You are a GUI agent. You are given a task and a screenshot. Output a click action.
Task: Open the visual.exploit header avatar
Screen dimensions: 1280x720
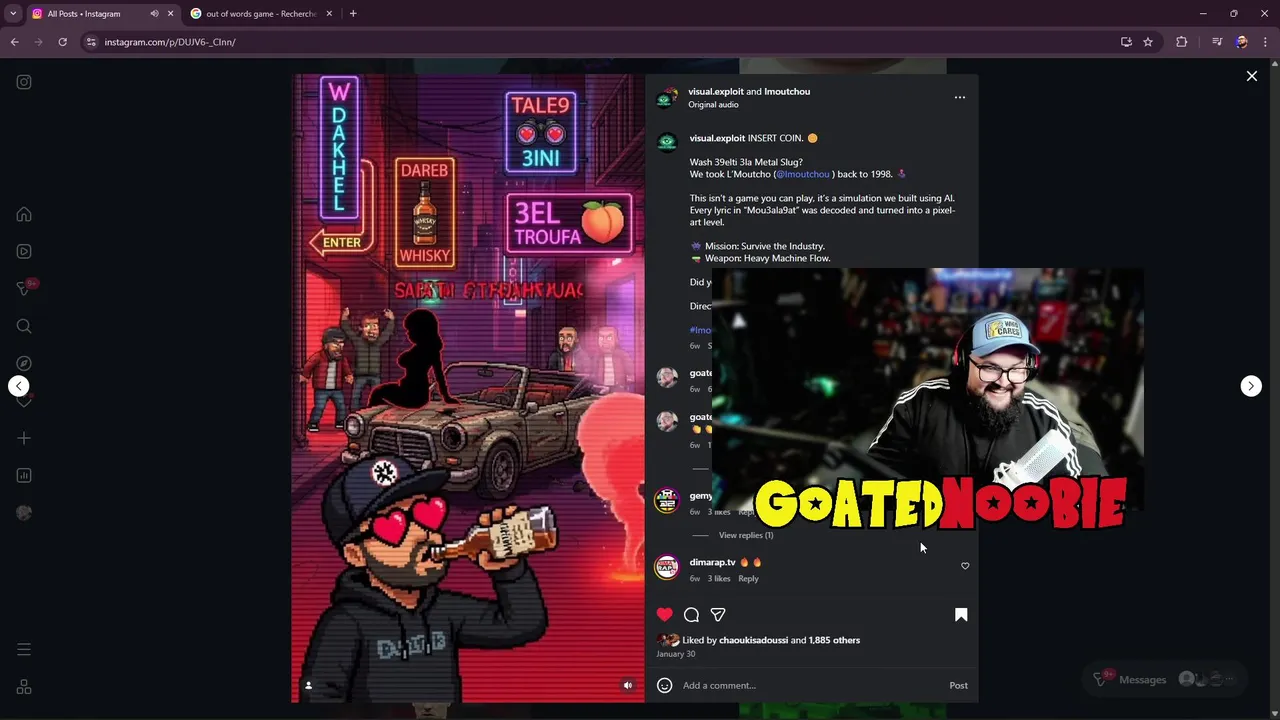pyautogui.click(x=667, y=98)
